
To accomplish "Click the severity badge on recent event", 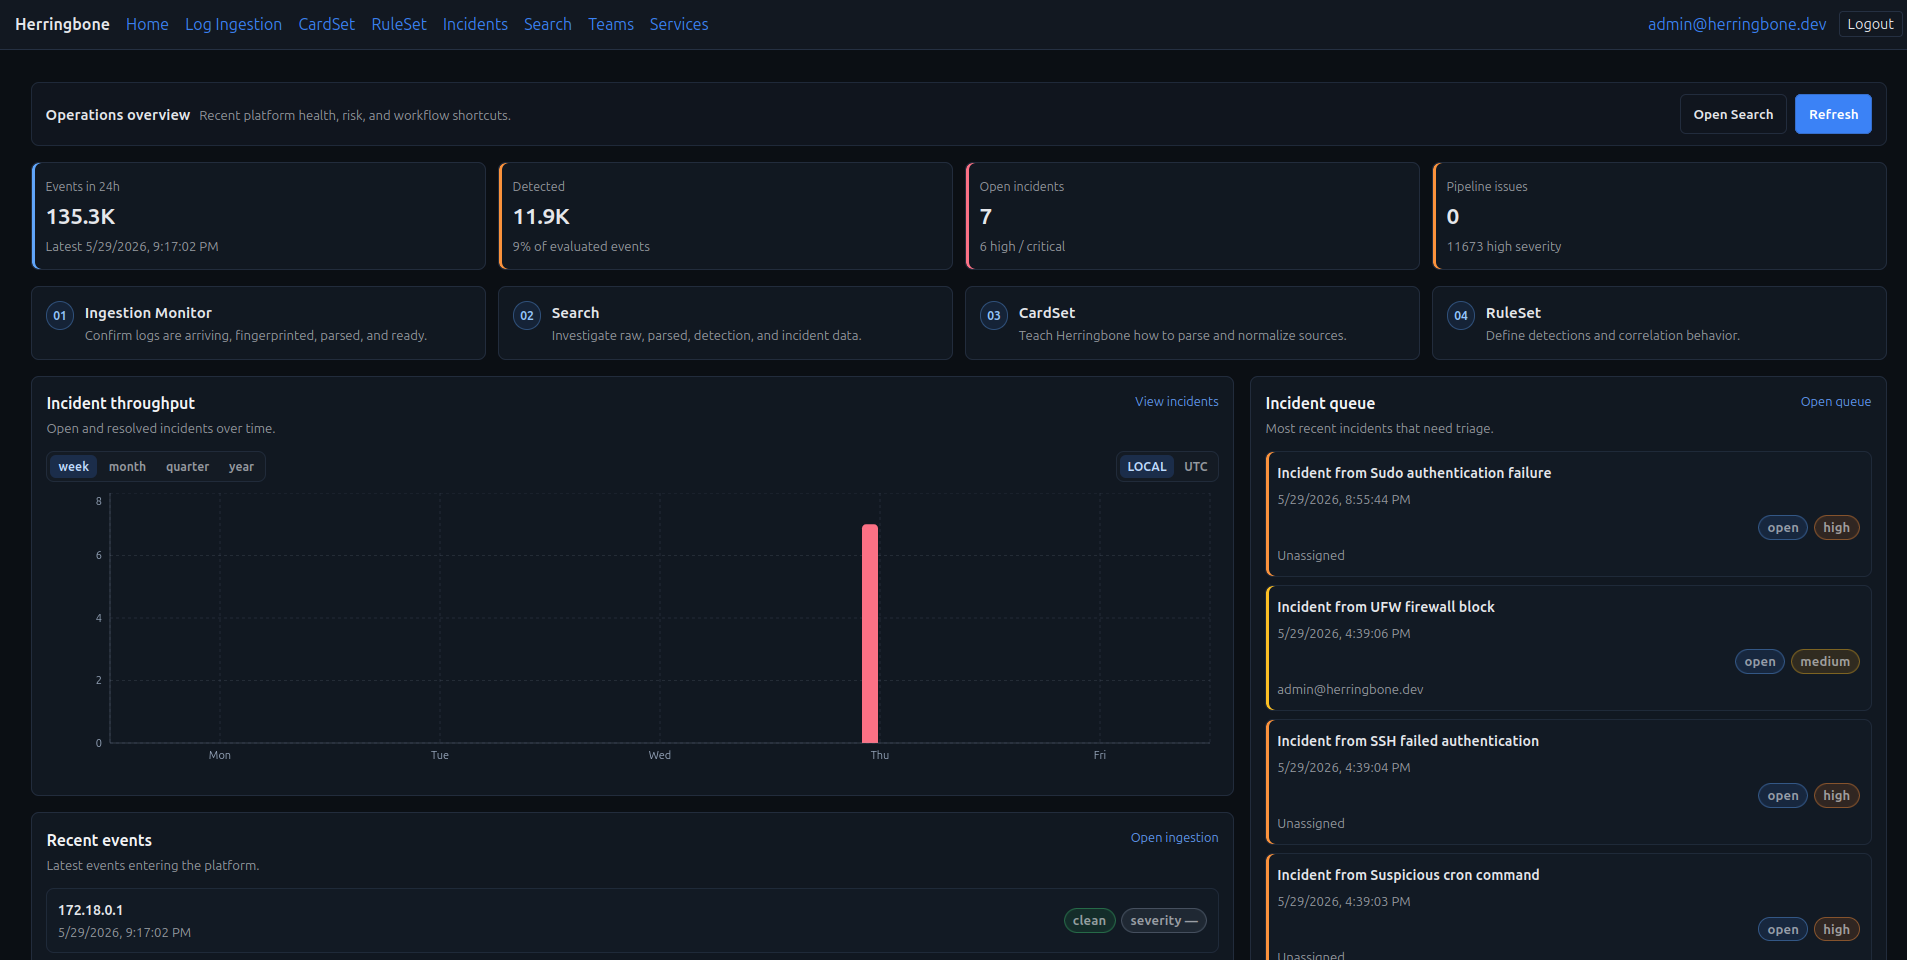I will [1163, 921].
